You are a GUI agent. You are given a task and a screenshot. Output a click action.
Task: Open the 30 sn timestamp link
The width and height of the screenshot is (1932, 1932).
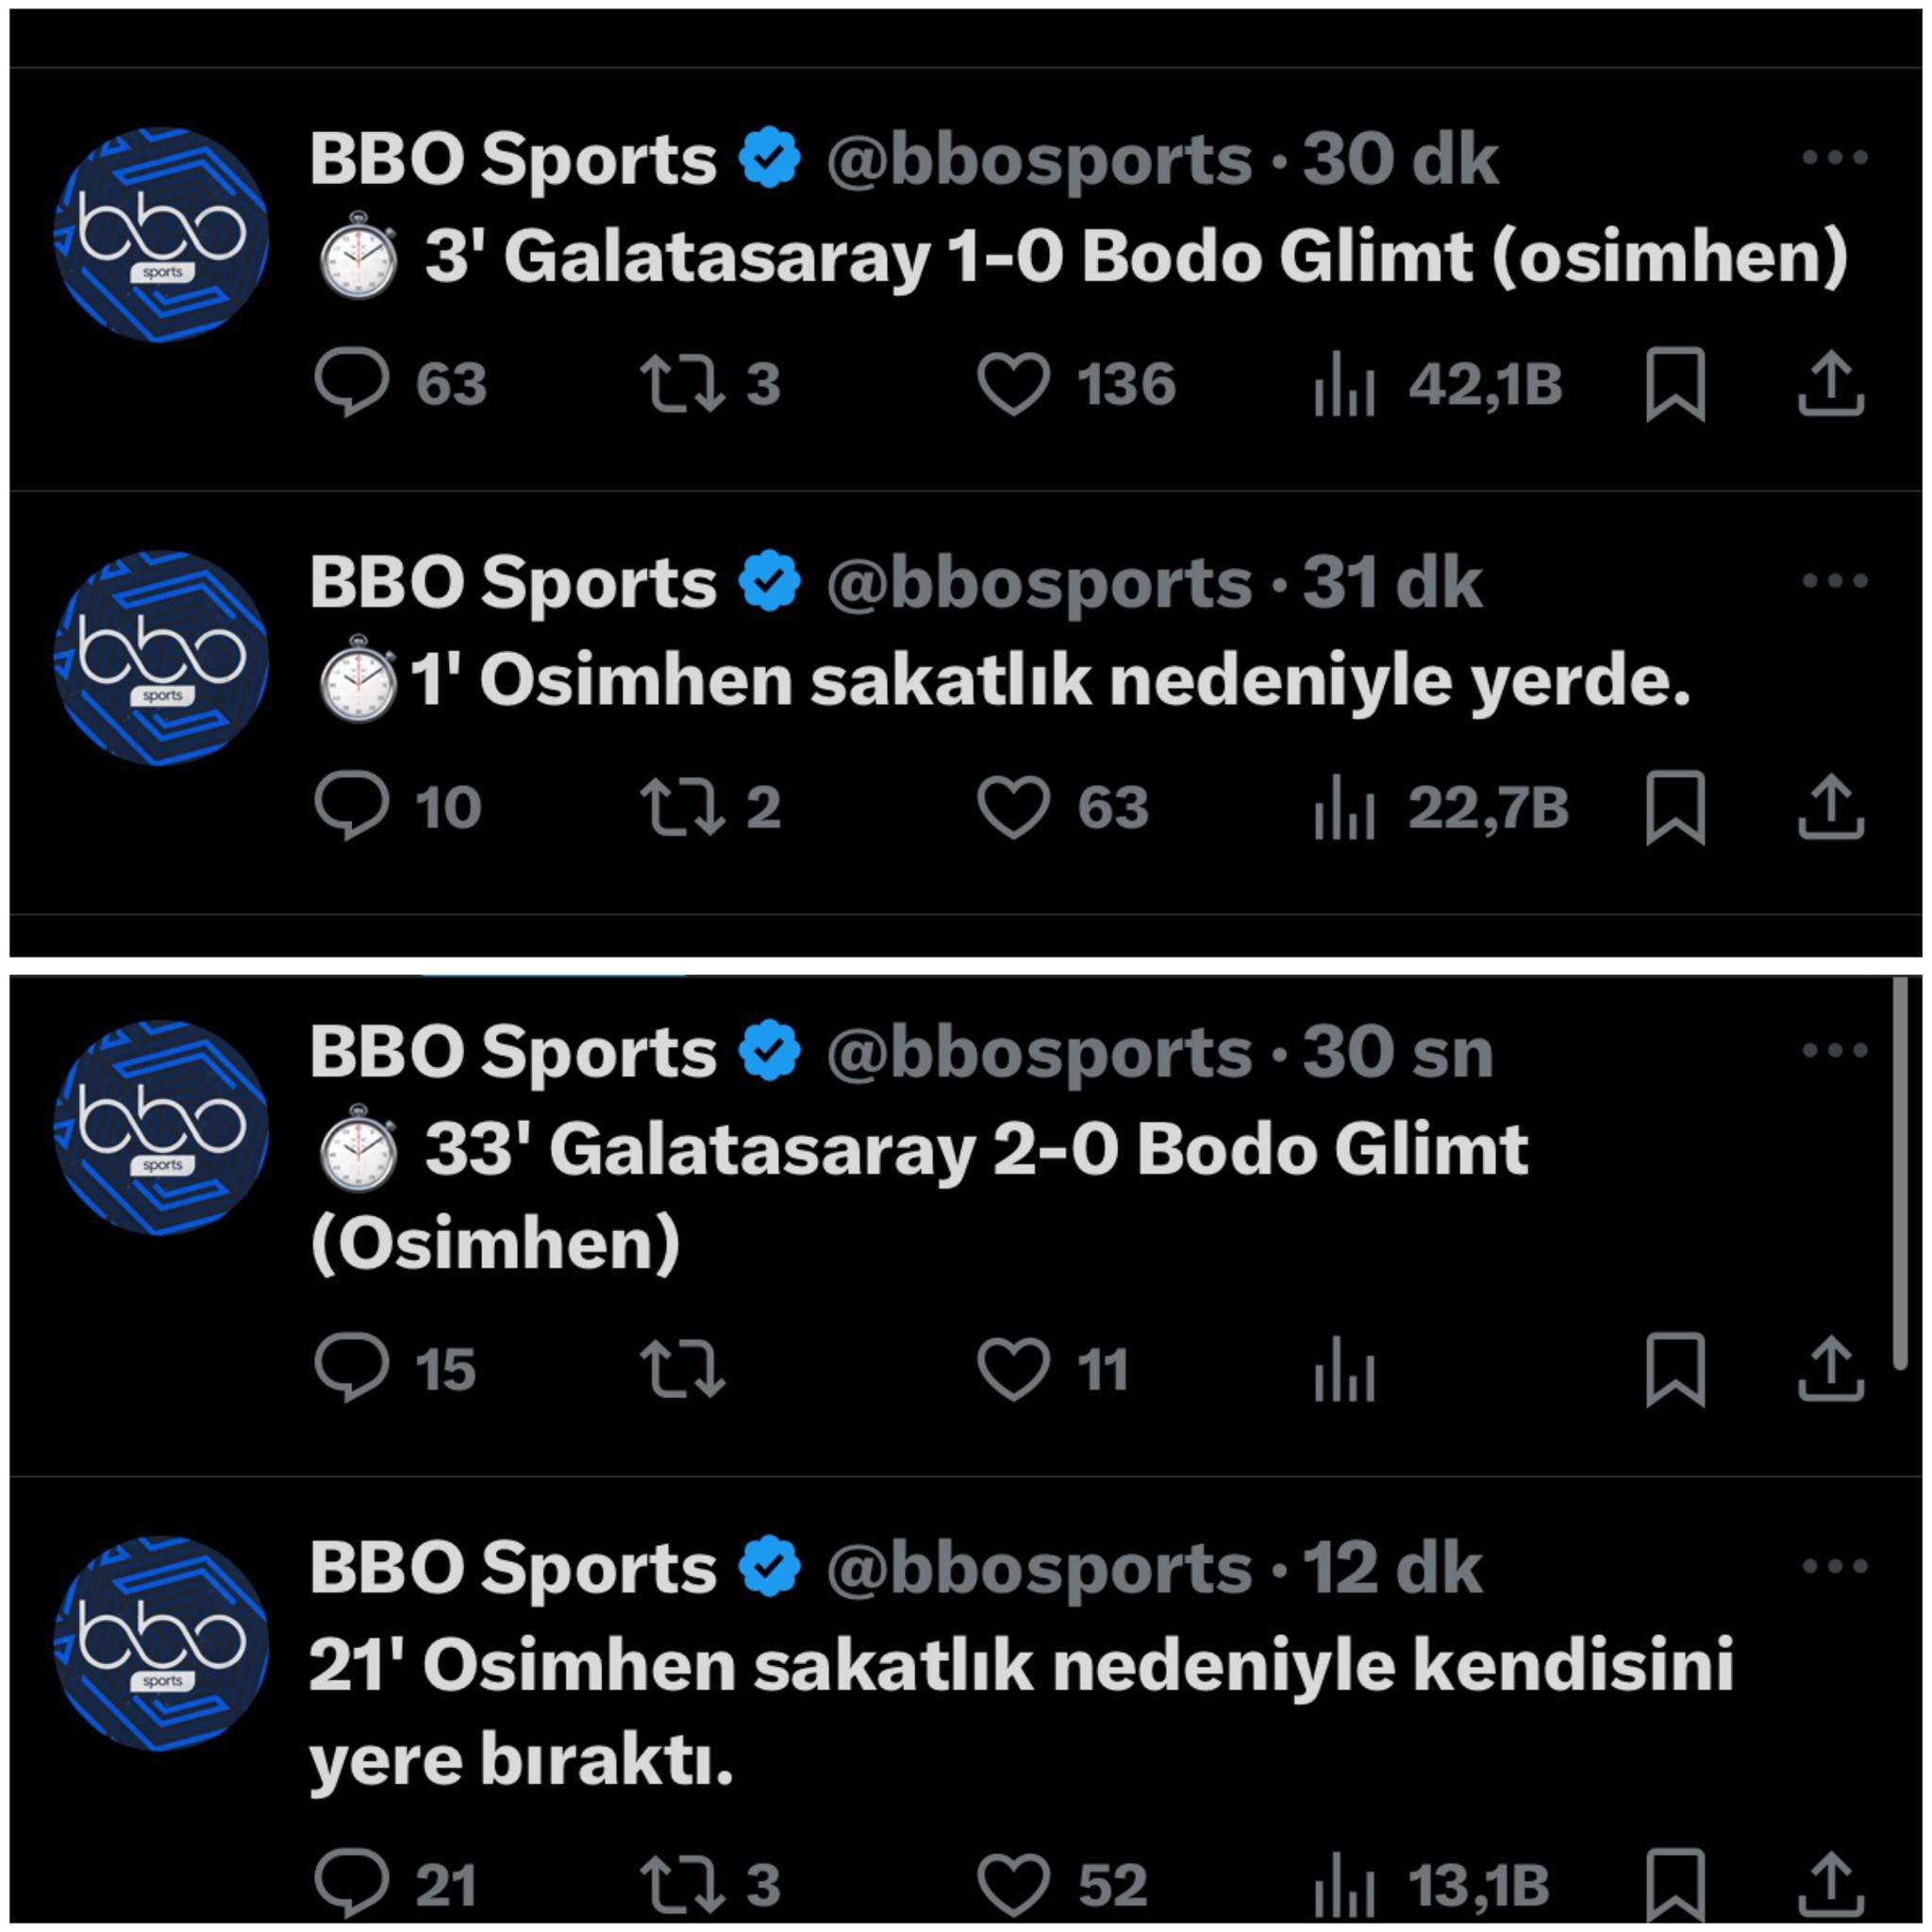click(x=1397, y=1053)
